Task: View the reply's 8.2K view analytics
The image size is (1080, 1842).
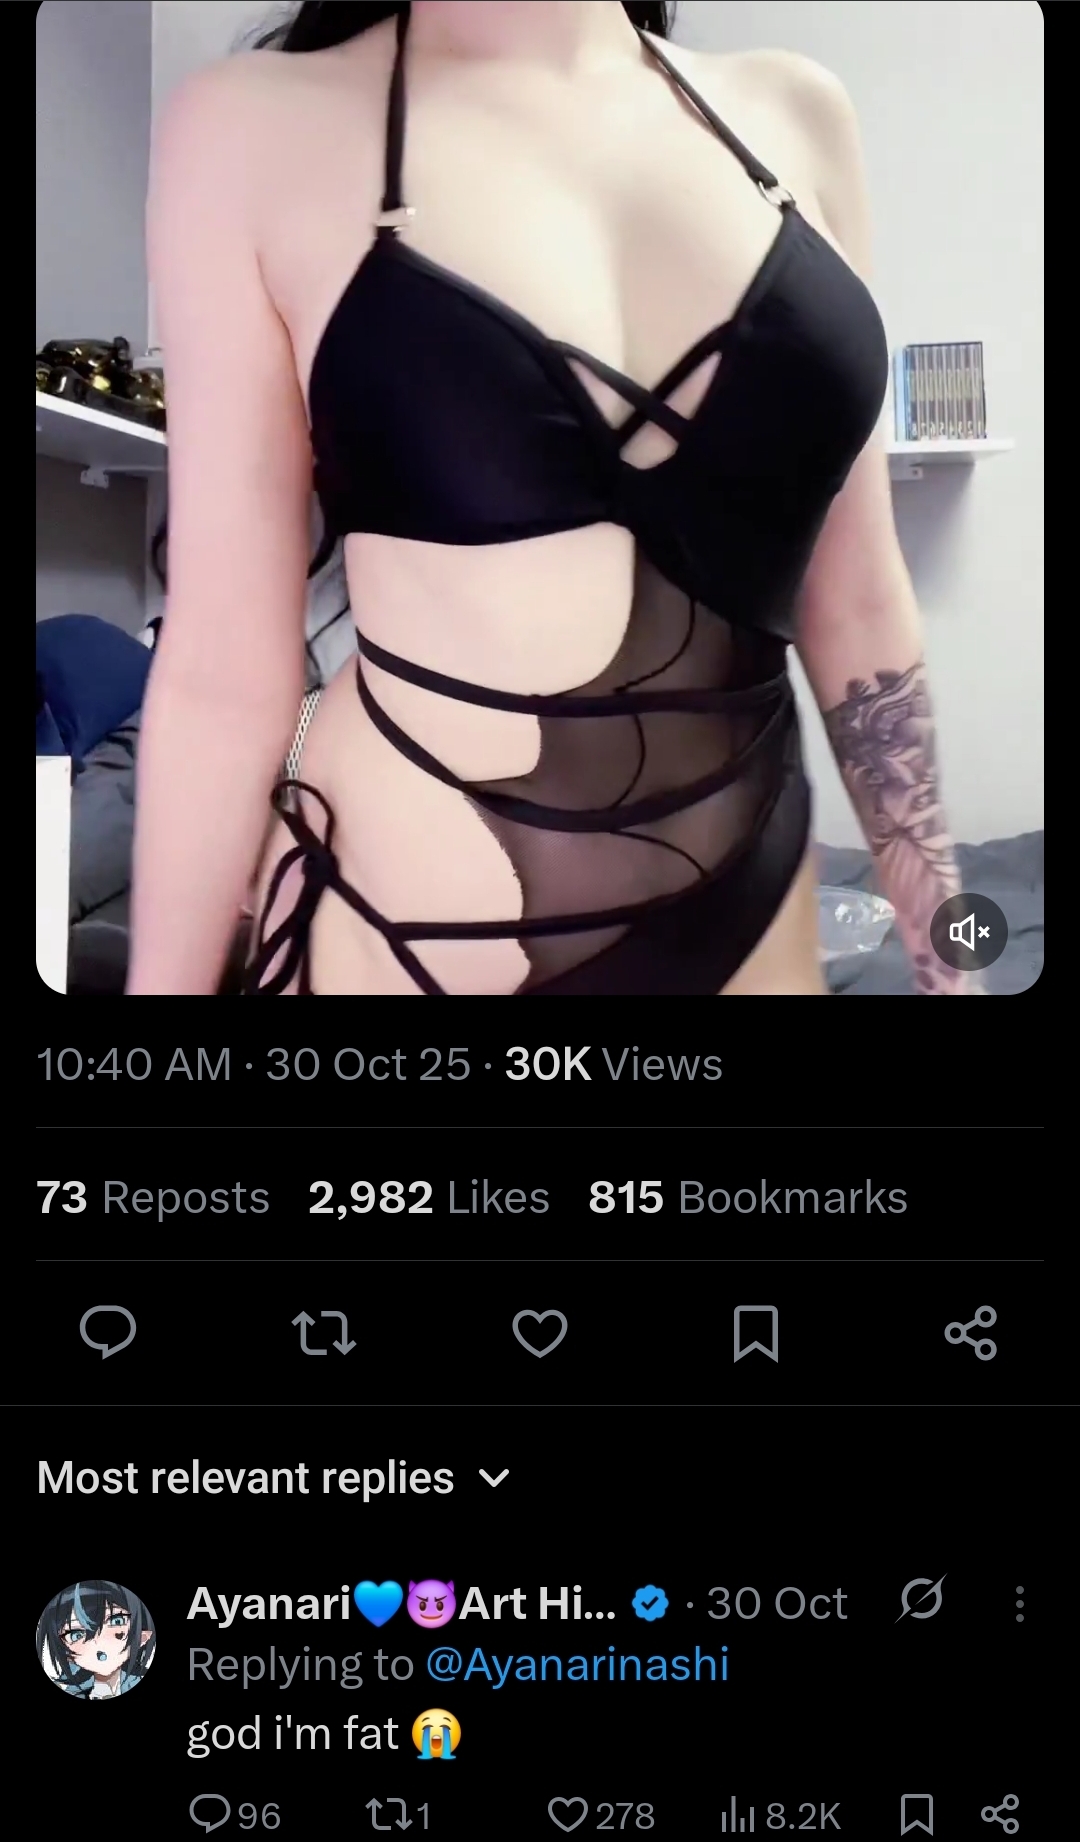Action: [781, 1814]
